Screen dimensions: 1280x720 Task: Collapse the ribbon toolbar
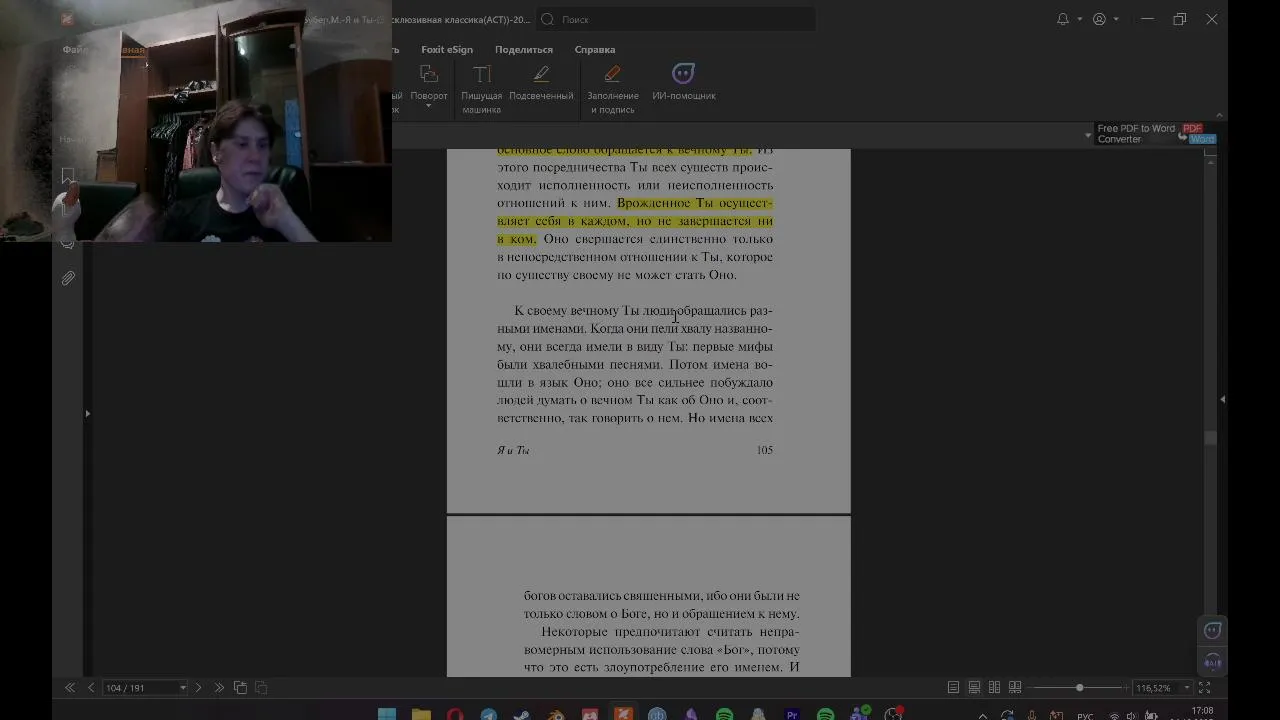(x=1219, y=115)
